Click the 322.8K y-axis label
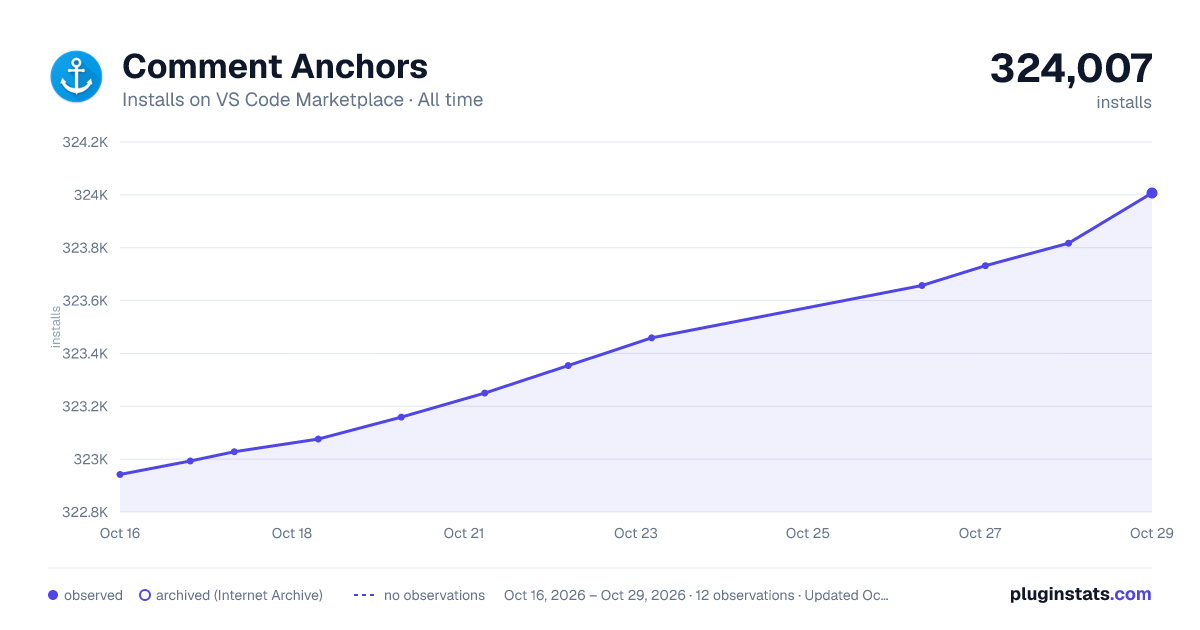Image resolution: width=1200 pixels, height=630 pixels. [85, 513]
